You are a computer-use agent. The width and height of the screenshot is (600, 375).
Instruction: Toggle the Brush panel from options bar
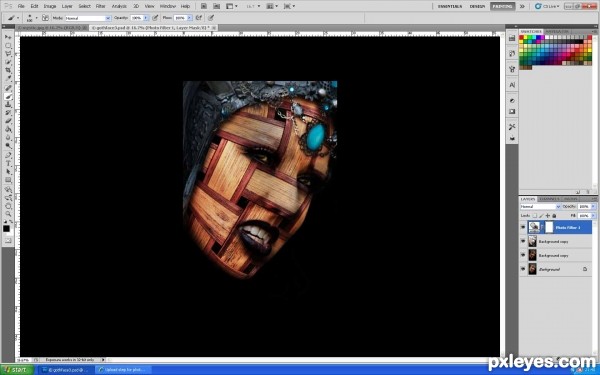click(x=45, y=18)
